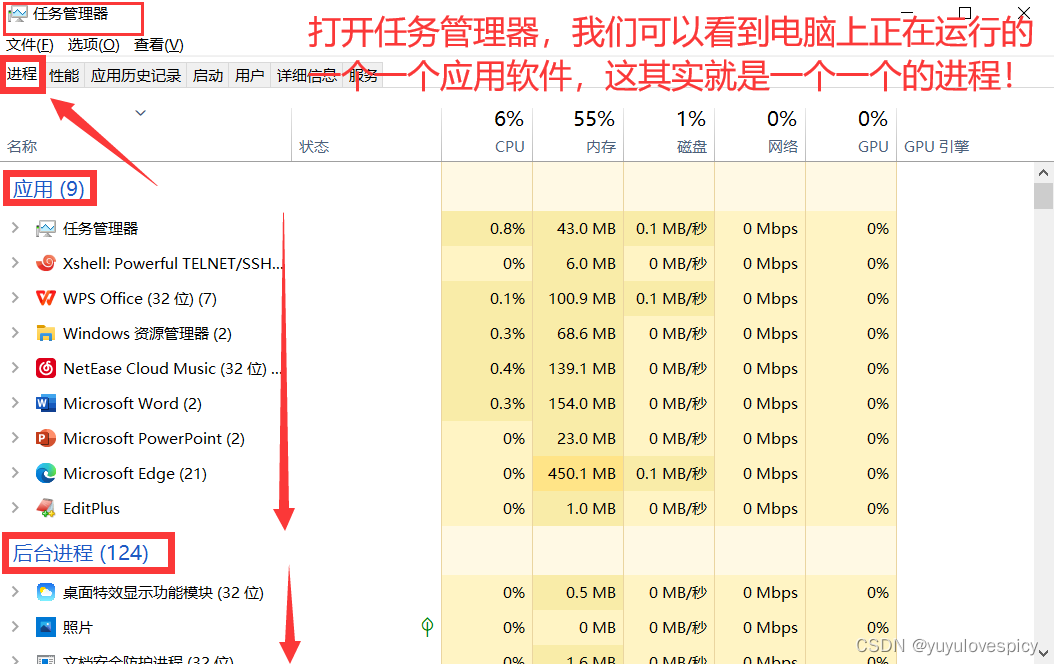Expand the EditPlus process row
Image resolution: width=1054 pixels, height=665 pixels.
click(15, 508)
